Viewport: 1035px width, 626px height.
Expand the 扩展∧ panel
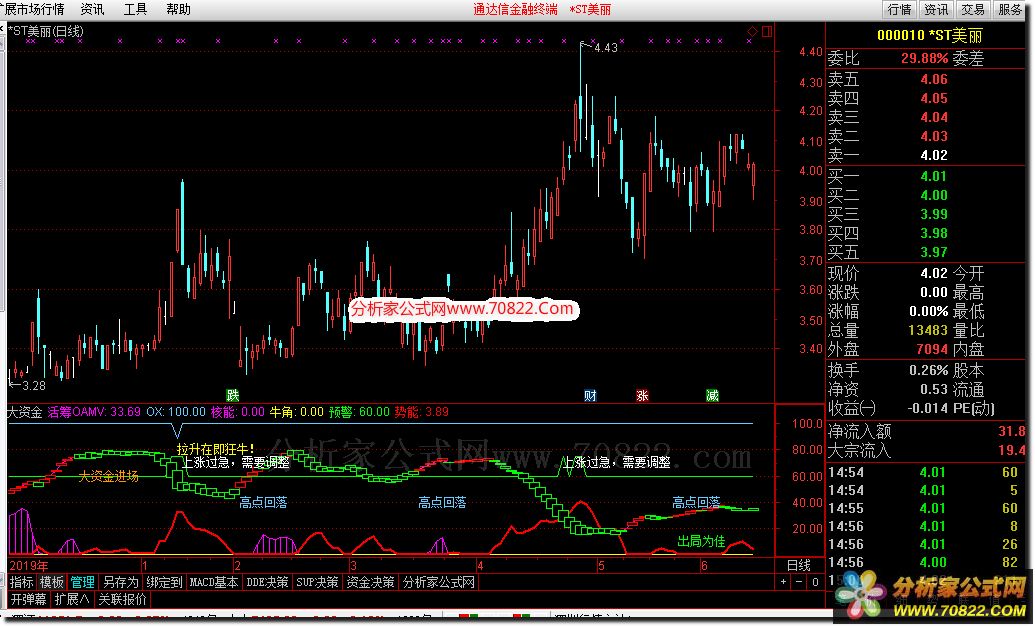click(72, 600)
